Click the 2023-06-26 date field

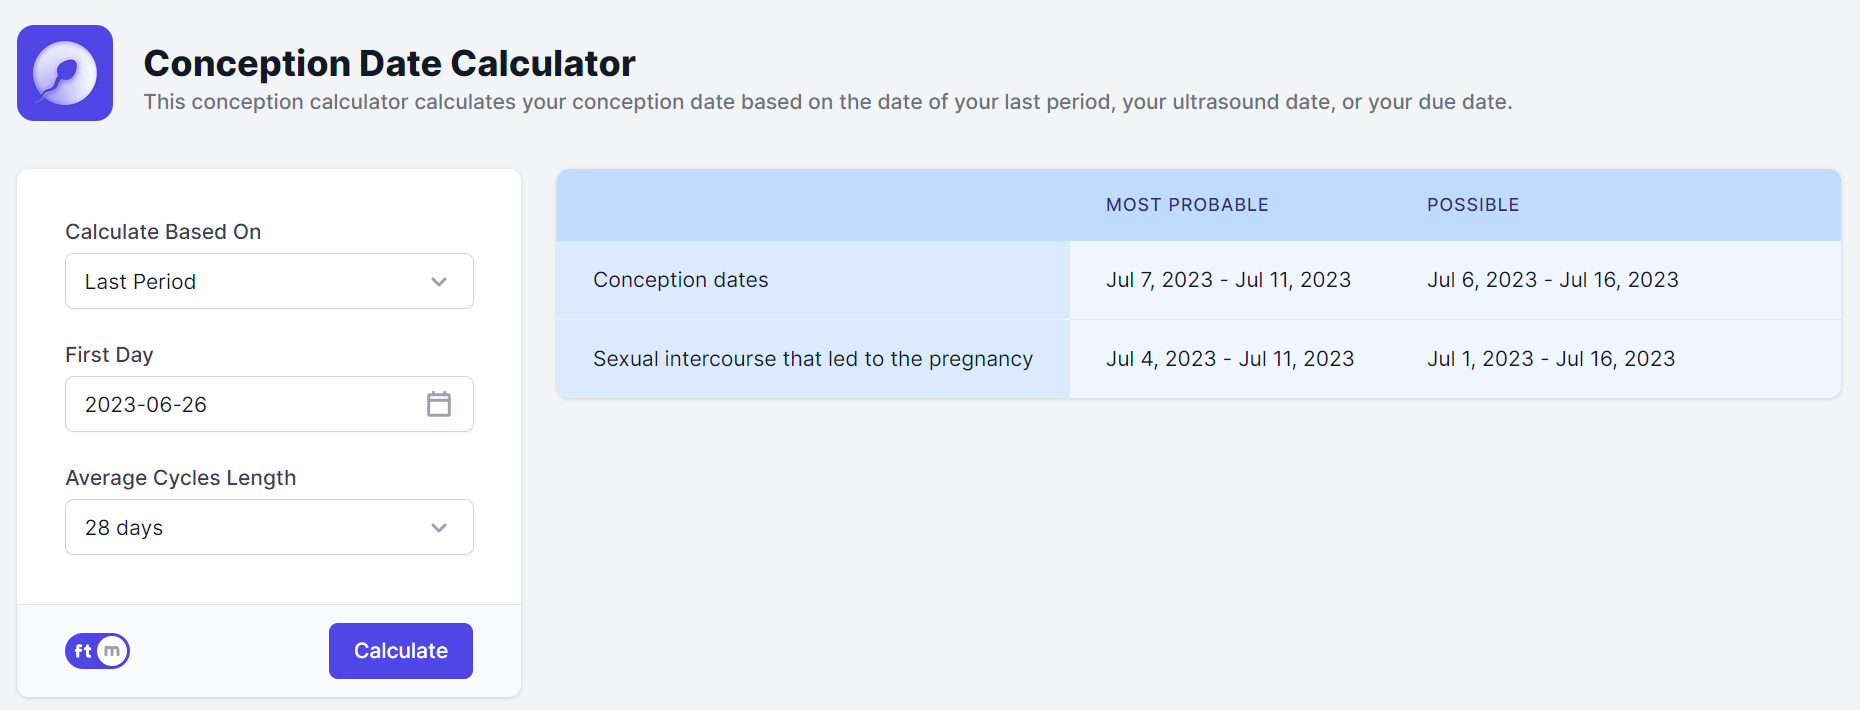click(x=240, y=404)
